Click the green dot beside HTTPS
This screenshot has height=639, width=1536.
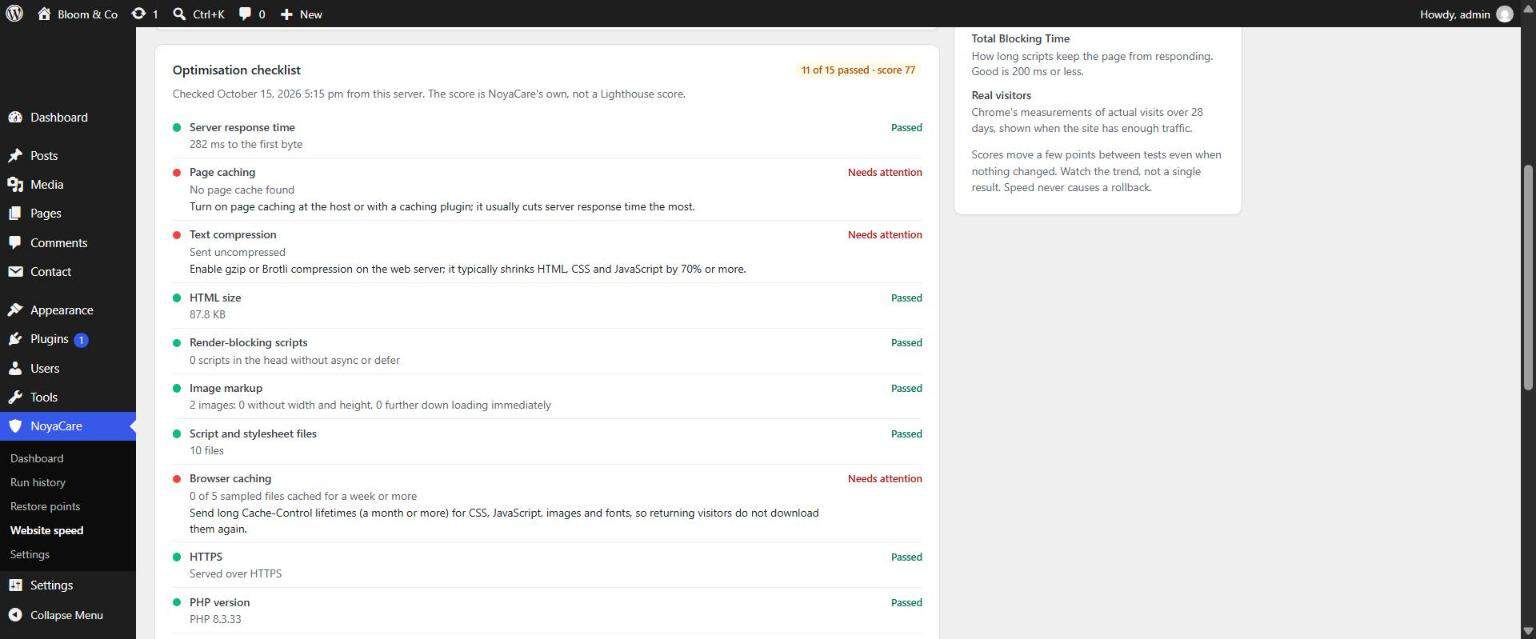[x=177, y=557]
